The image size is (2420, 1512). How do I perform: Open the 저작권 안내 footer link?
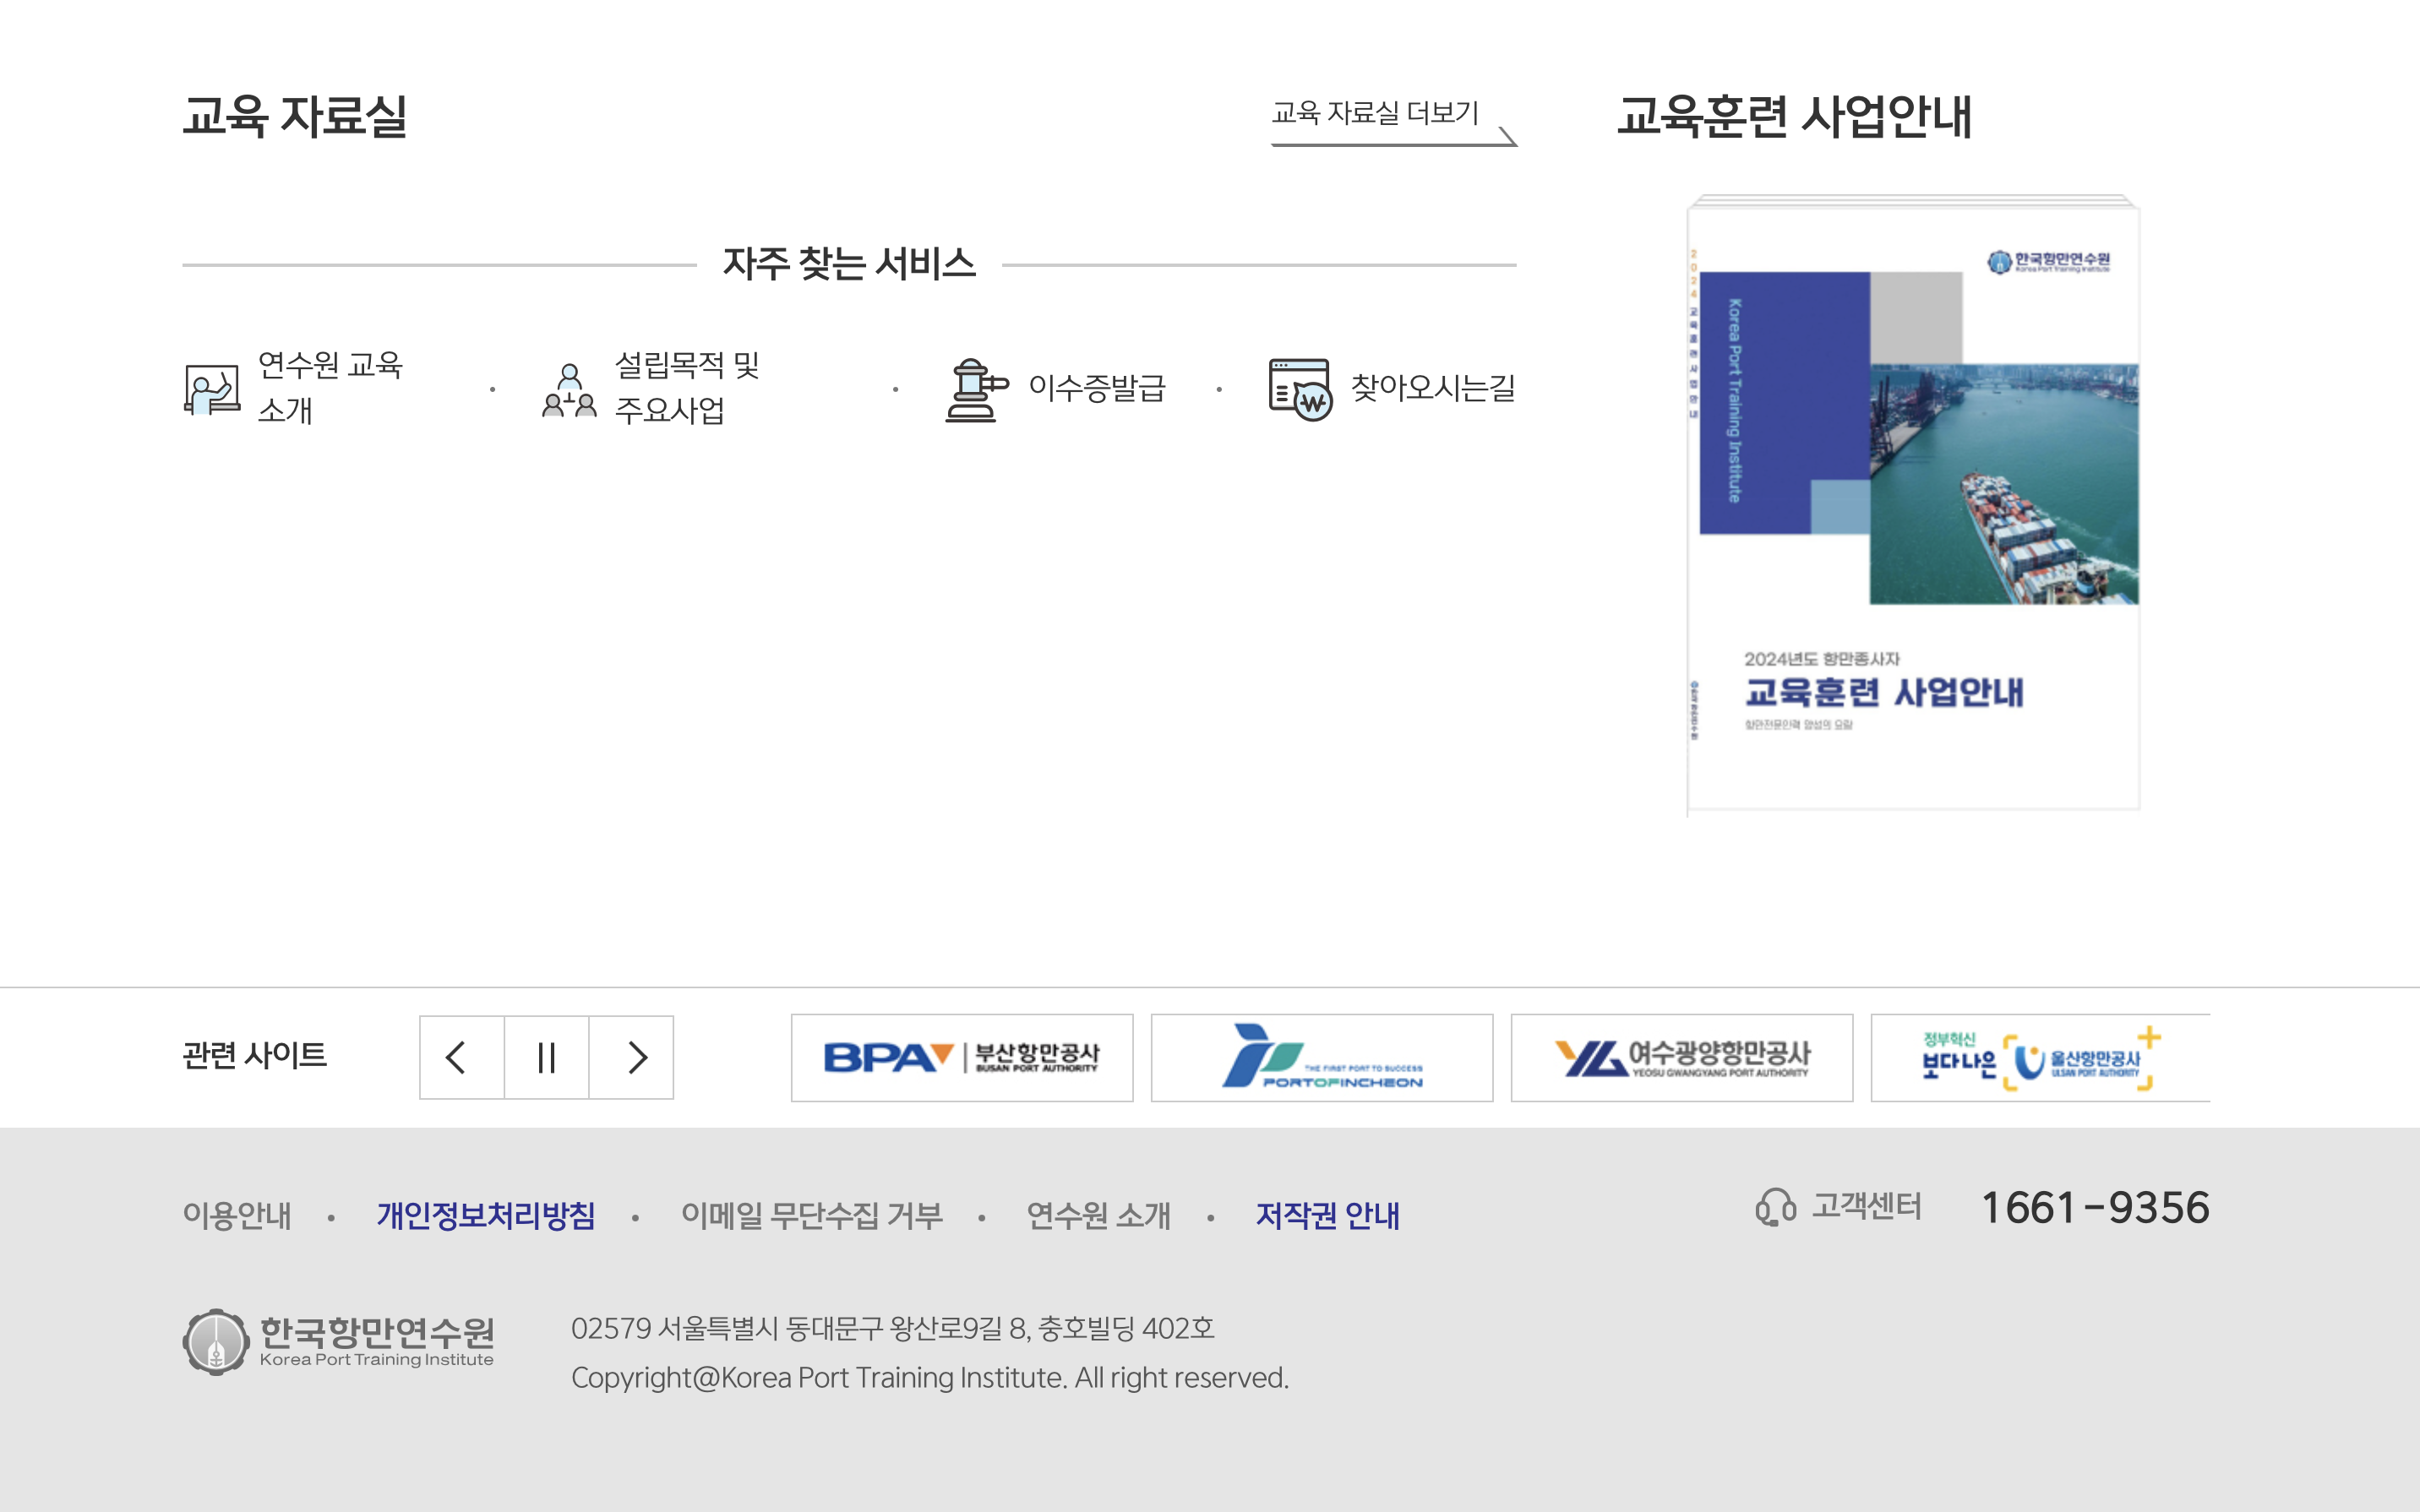[x=1327, y=1215]
